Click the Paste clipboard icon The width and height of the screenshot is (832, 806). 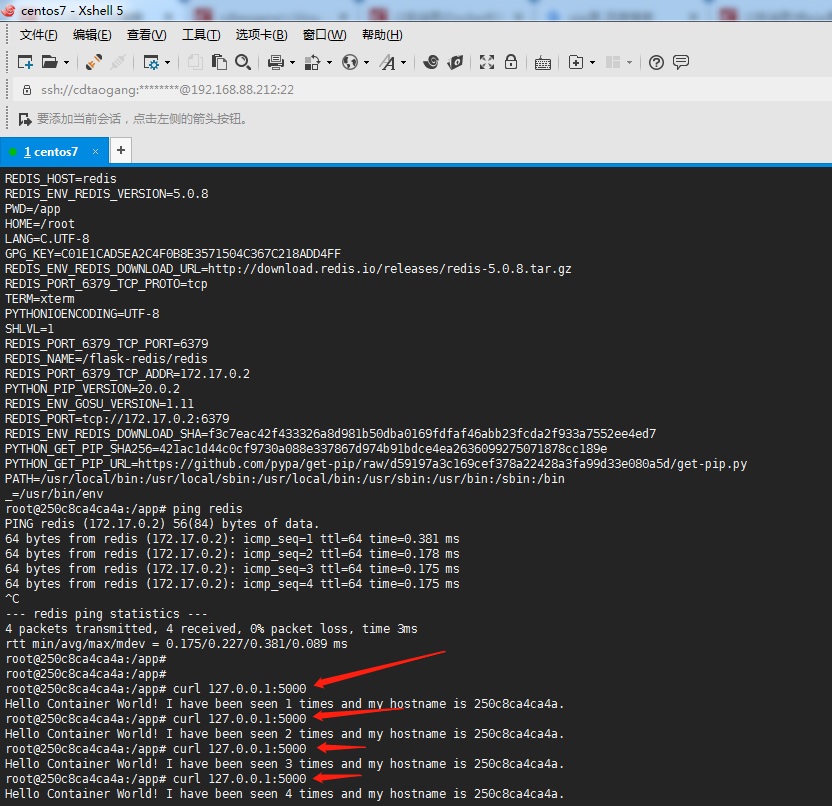pos(219,62)
